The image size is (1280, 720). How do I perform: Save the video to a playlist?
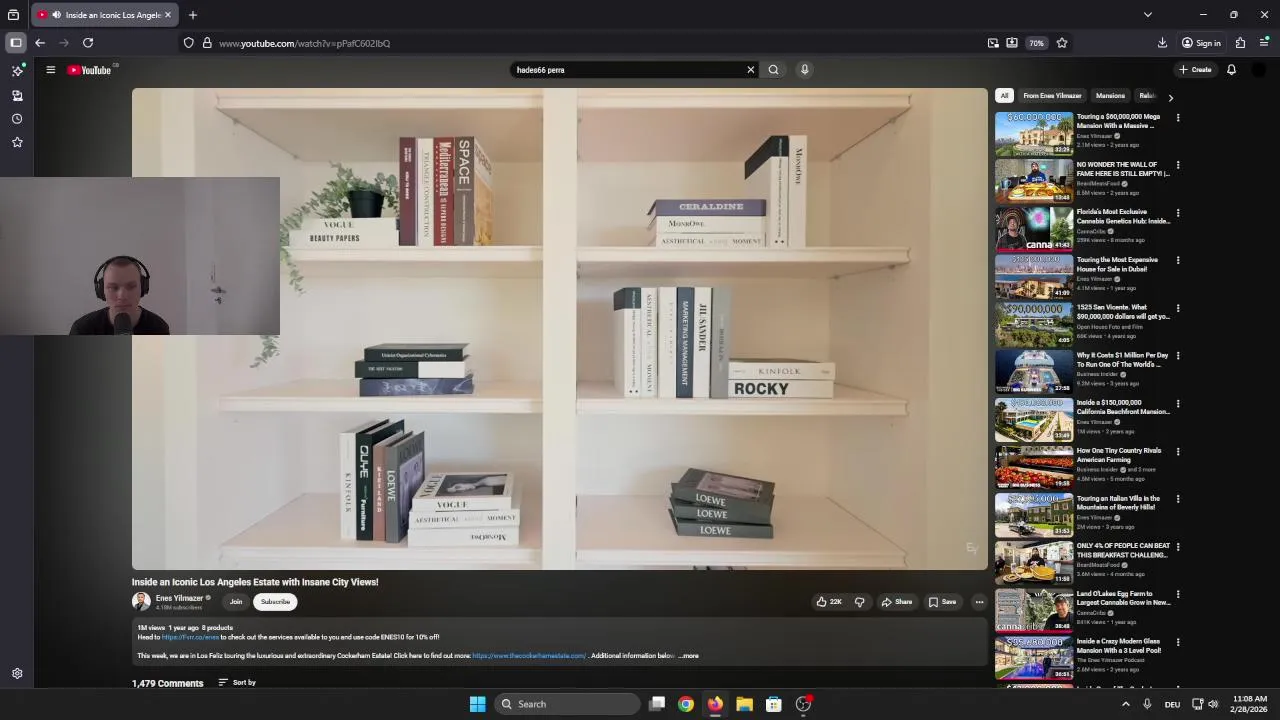pyautogui.click(x=942, y=602)
